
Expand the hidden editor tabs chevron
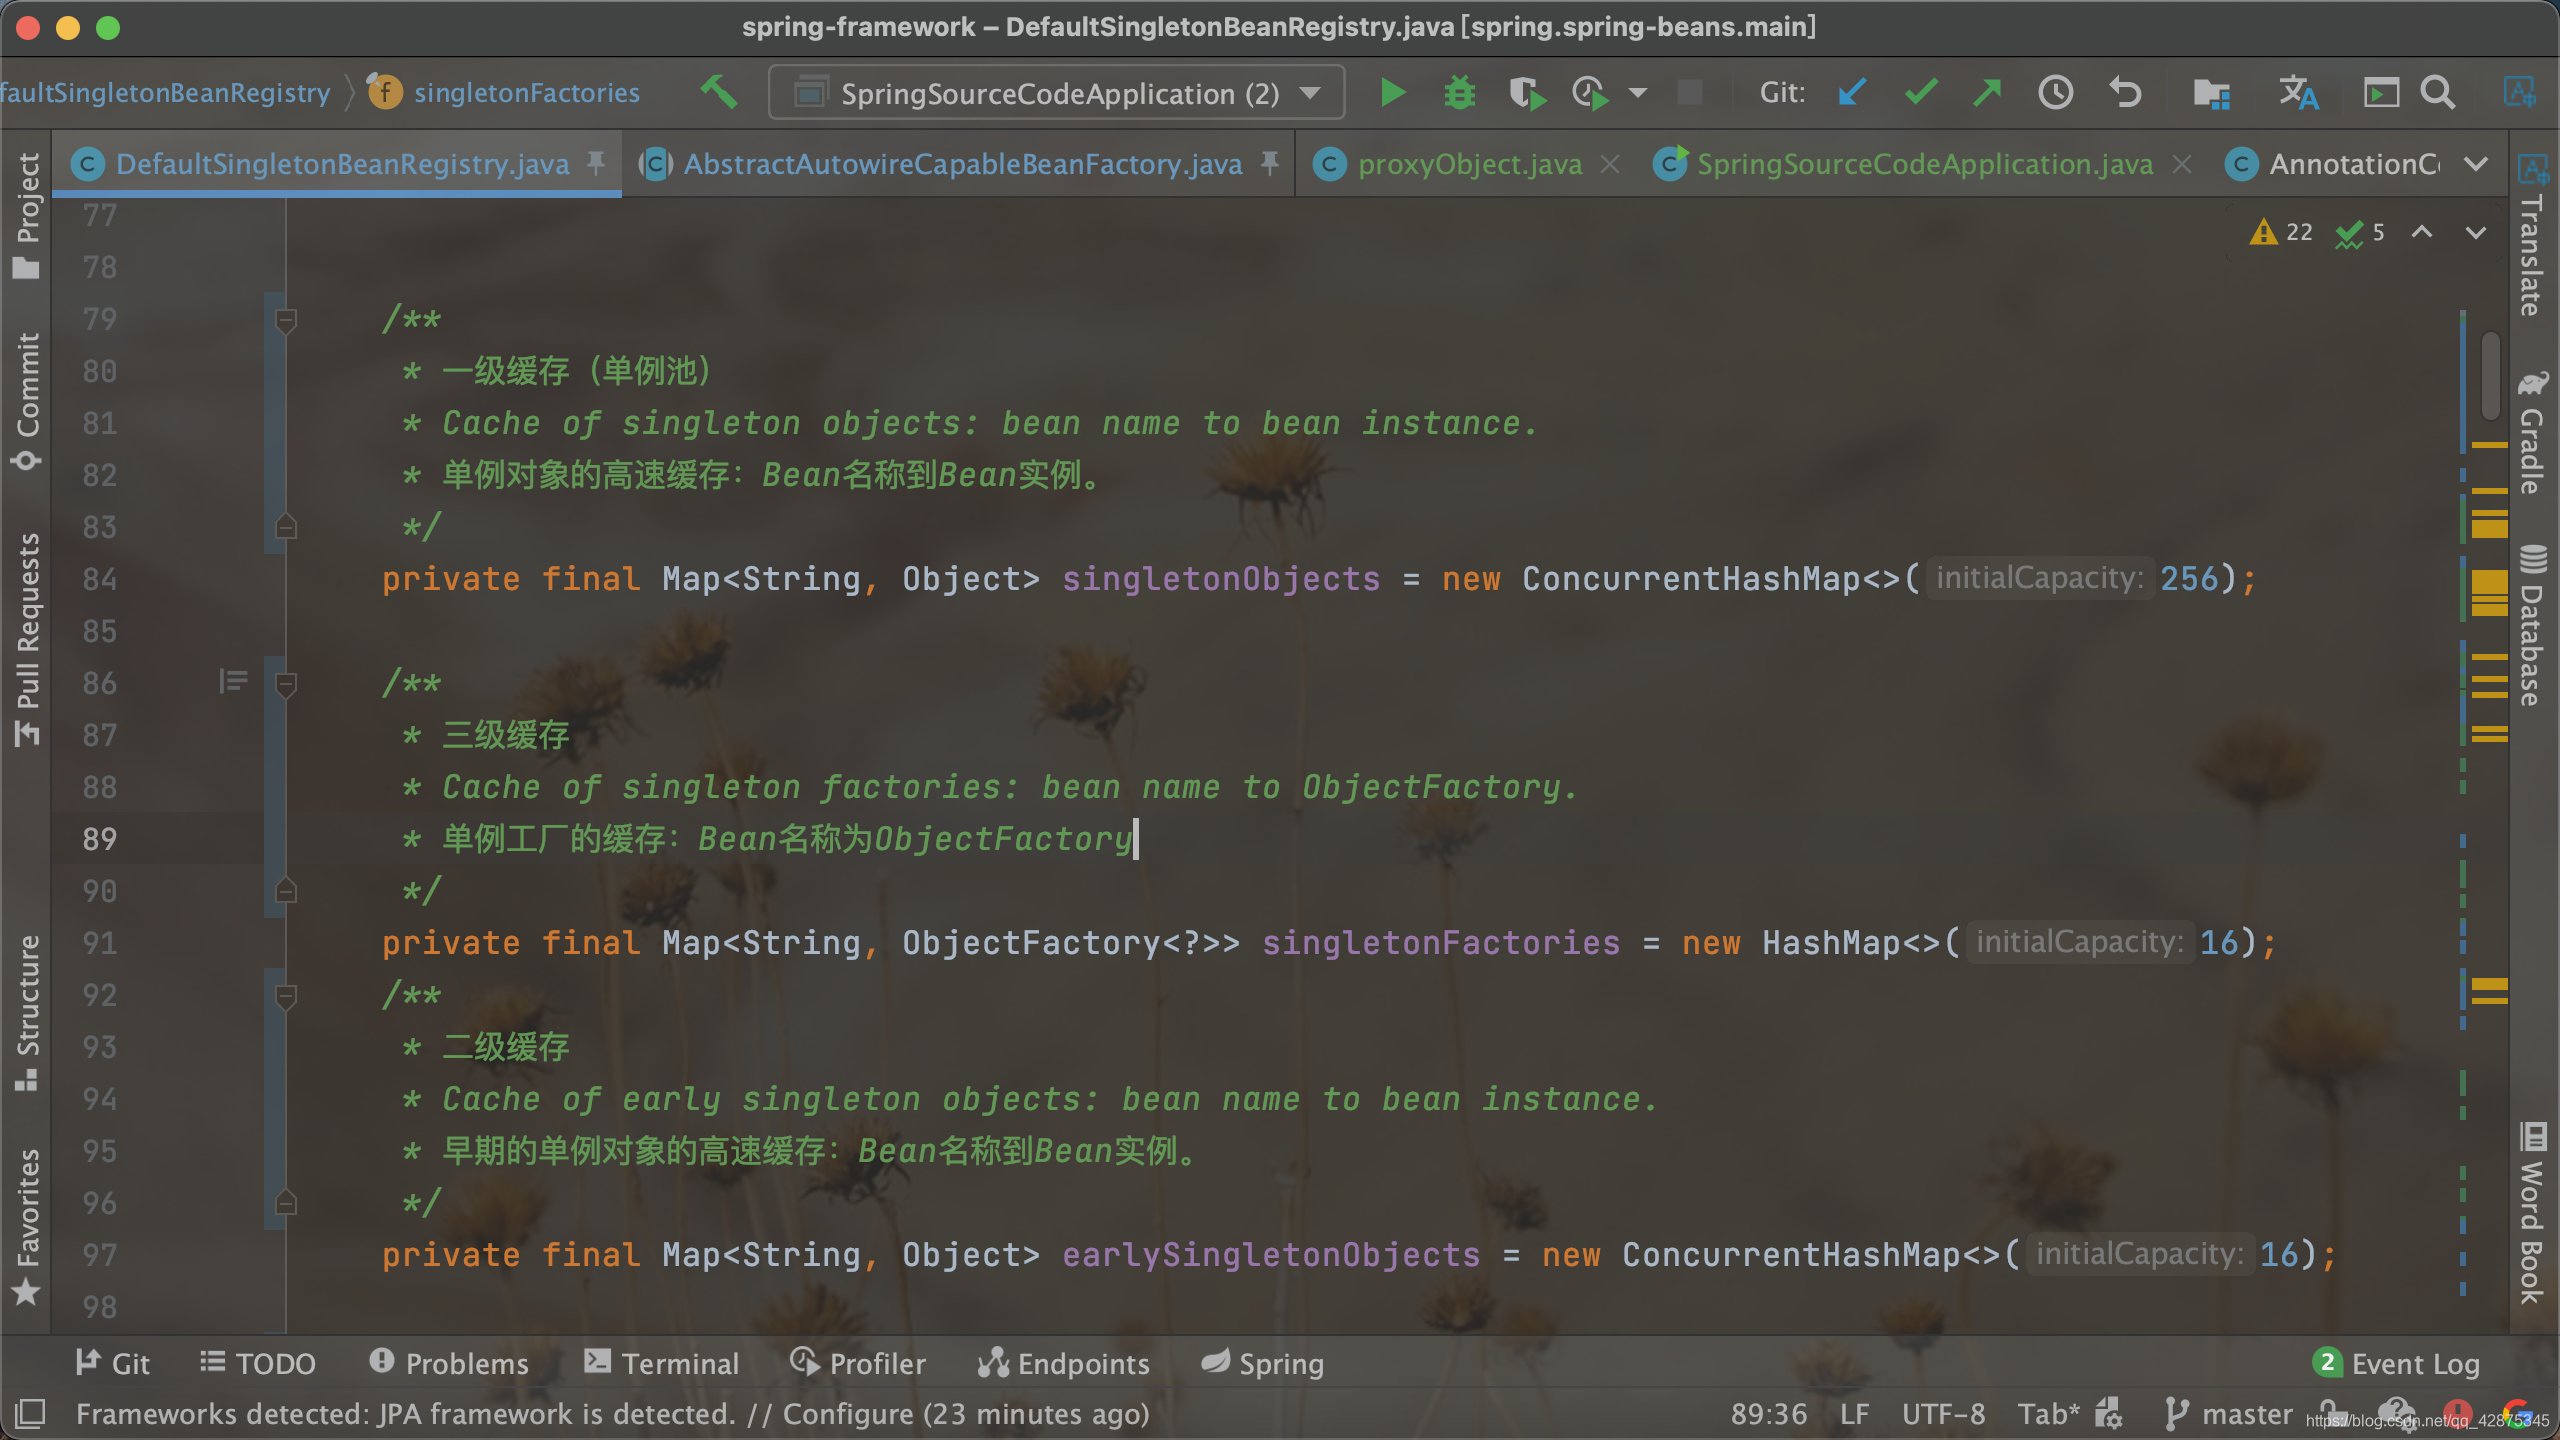click(x=2476, y=164)
